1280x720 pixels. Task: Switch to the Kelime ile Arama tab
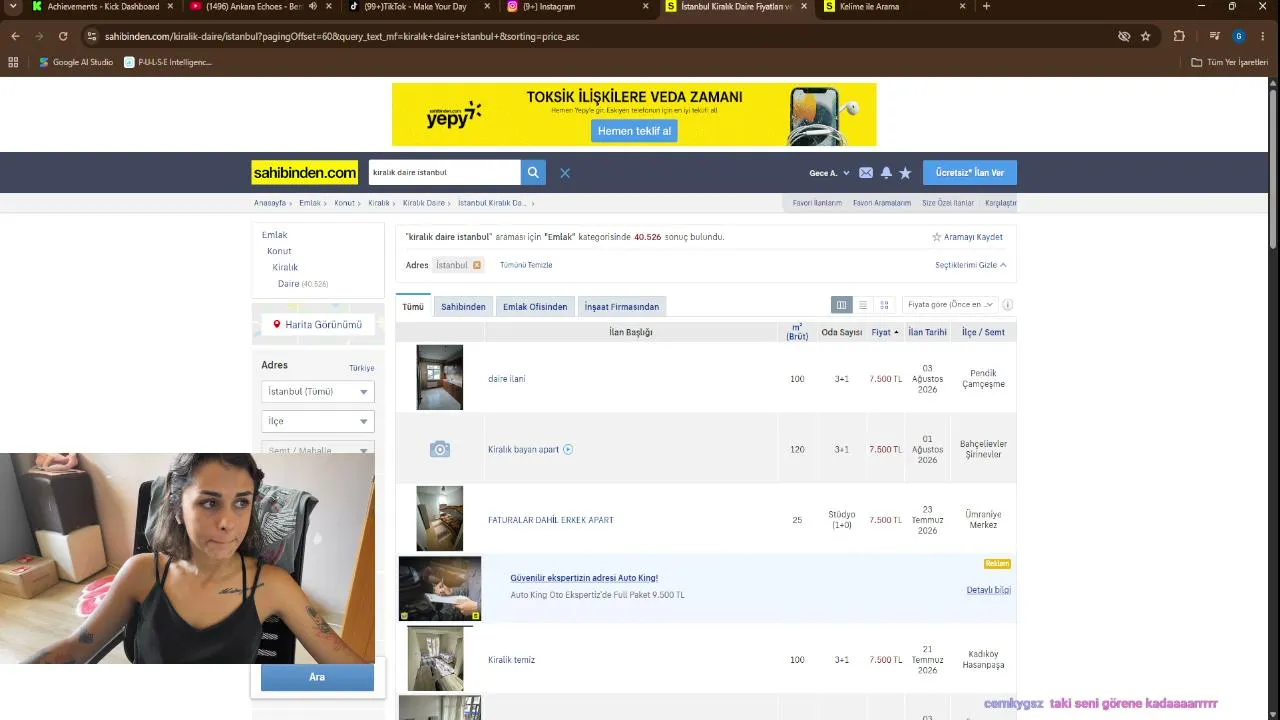click(895, 6)
